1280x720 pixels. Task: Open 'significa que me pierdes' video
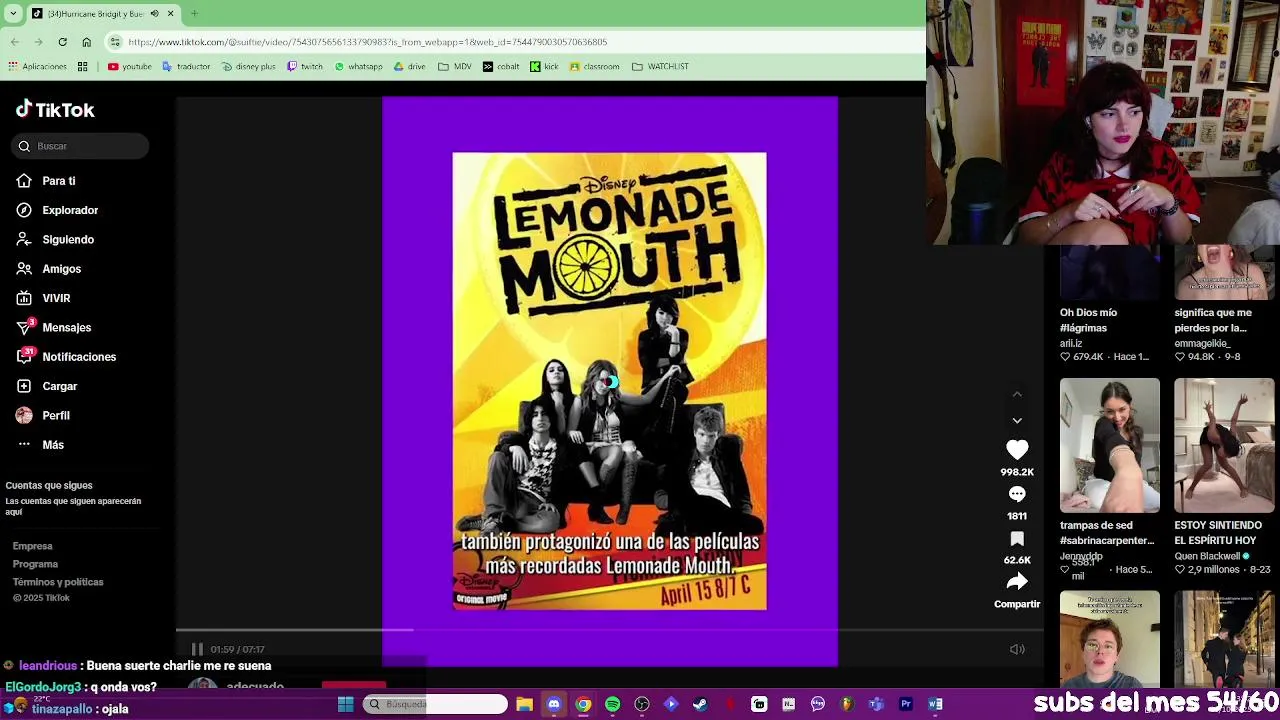tap(1224, 274)
